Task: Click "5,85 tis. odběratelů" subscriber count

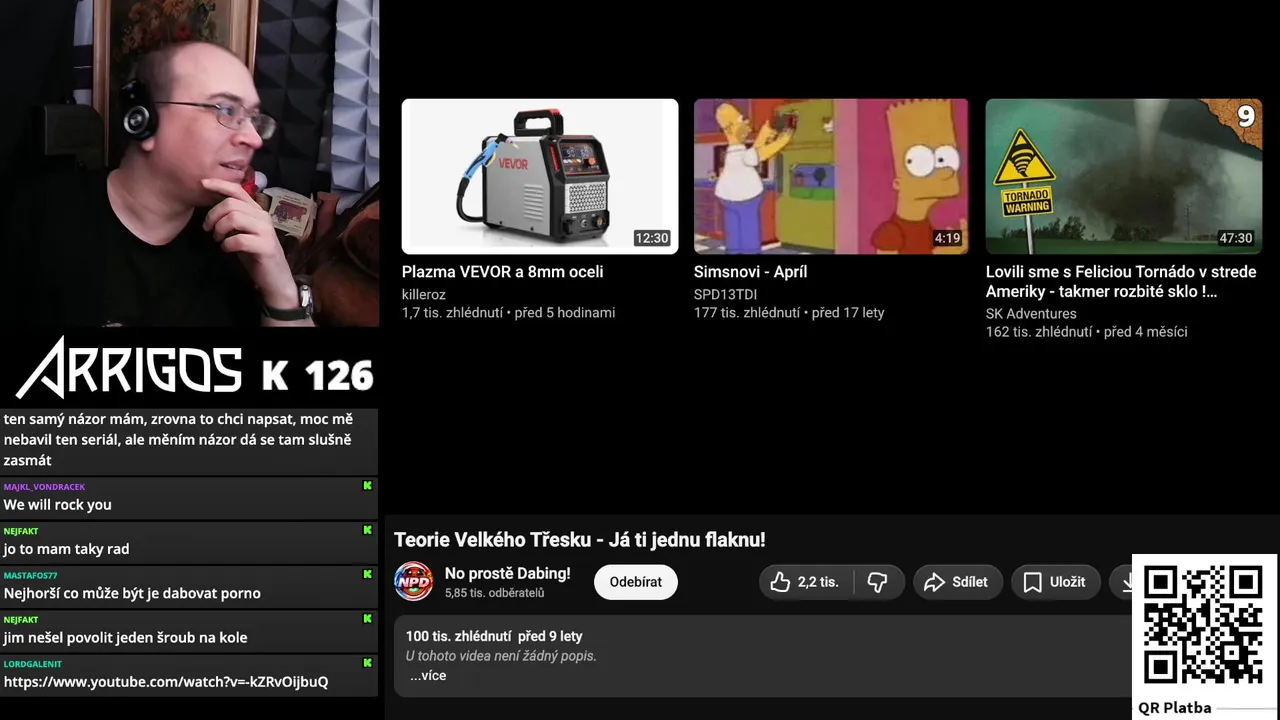Action: point(494,593)
